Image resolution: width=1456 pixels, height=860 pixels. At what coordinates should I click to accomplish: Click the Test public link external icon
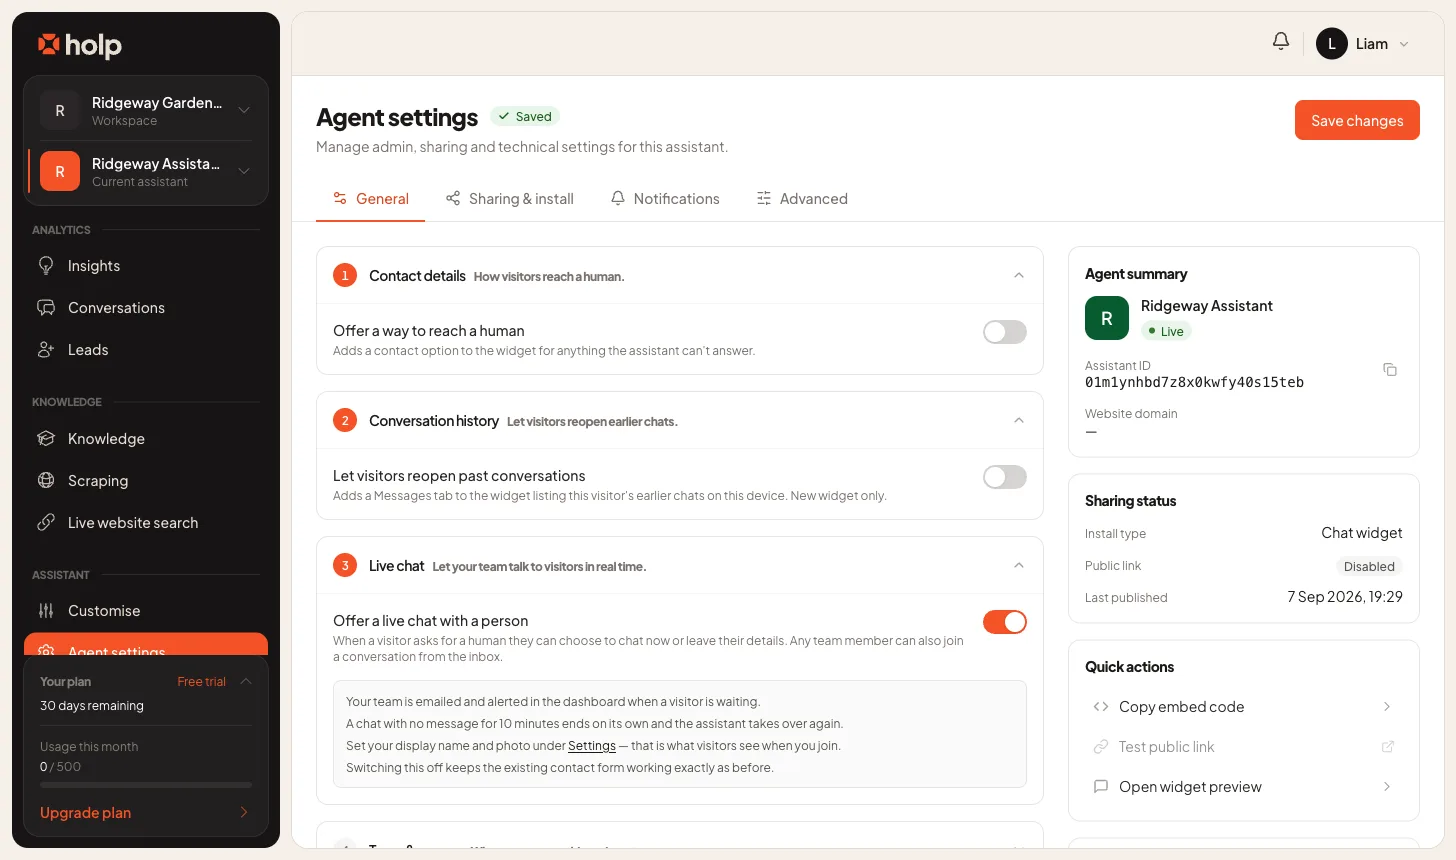click(x=1388, y=747)
